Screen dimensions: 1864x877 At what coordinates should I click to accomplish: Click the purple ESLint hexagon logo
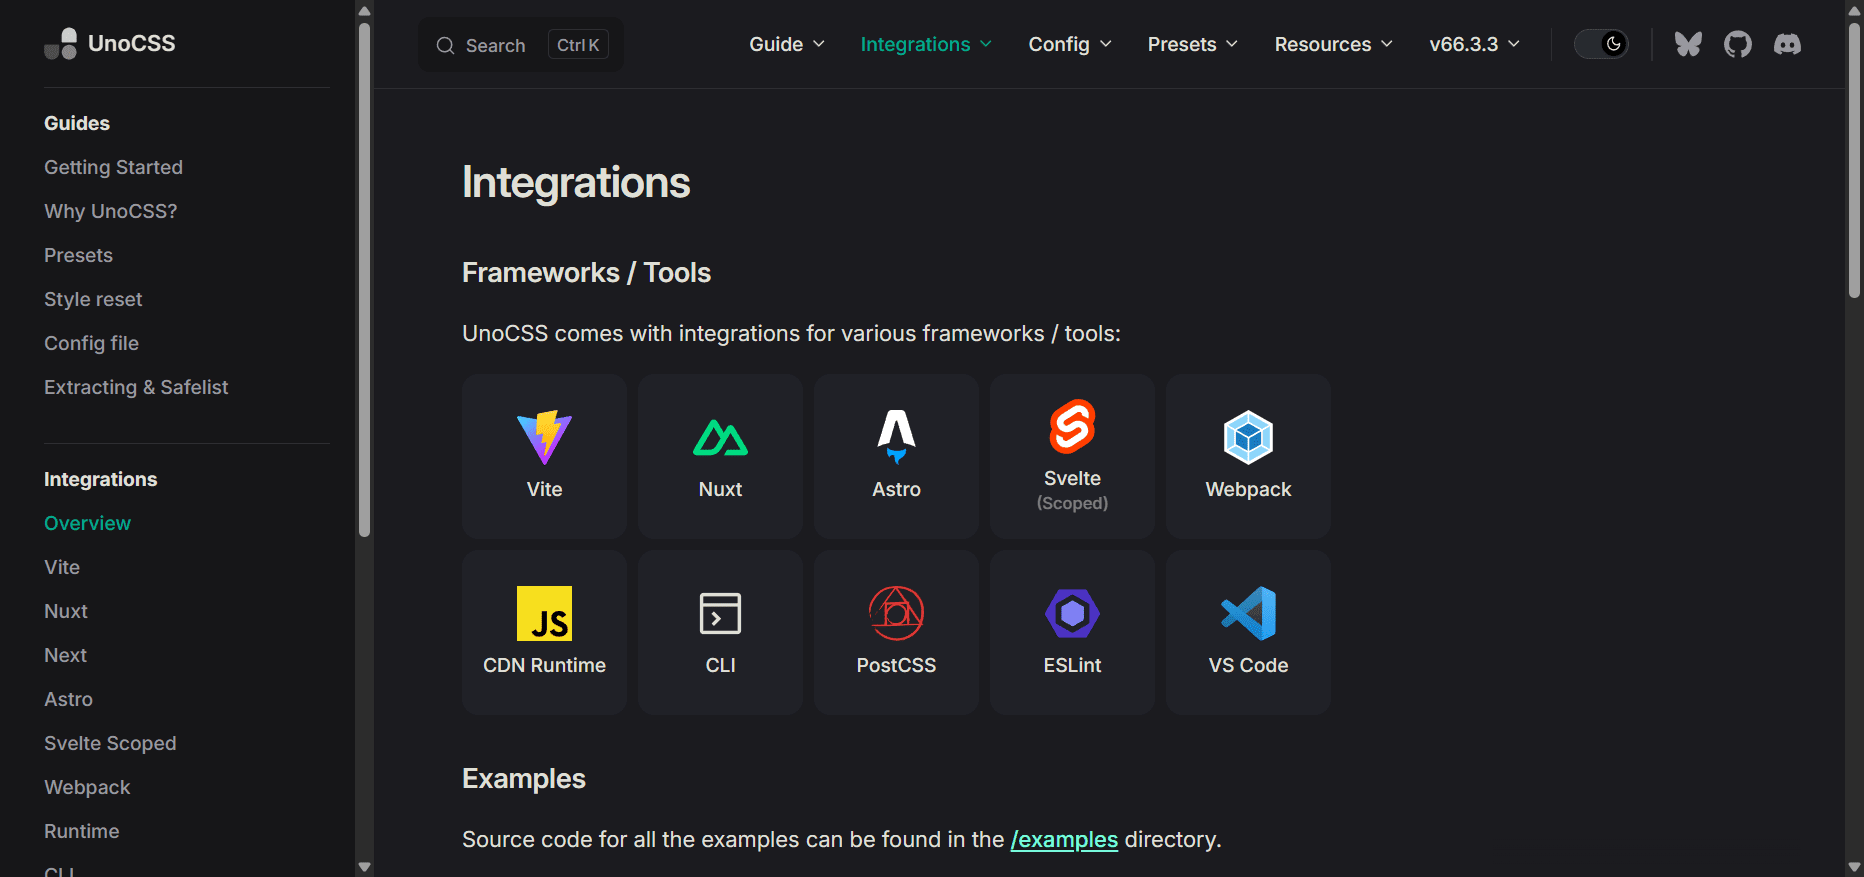[x=1072, y=613]
